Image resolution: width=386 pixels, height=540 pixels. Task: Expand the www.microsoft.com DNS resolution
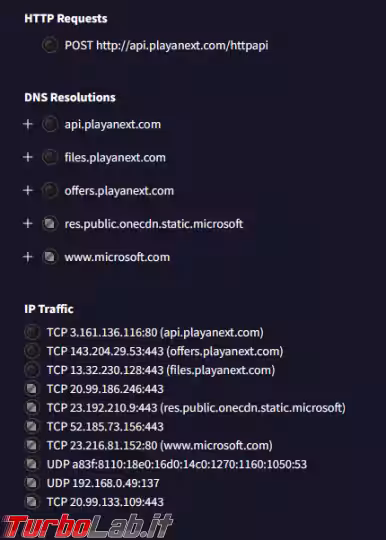point(28,257)
